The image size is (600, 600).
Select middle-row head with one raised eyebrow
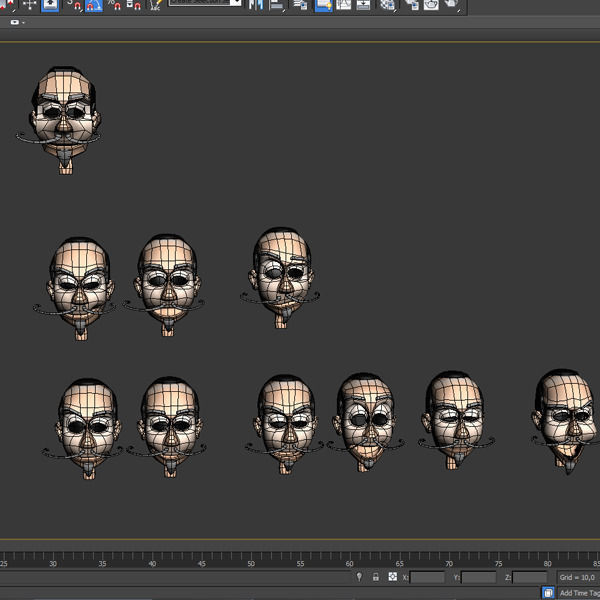coord(281,278)
